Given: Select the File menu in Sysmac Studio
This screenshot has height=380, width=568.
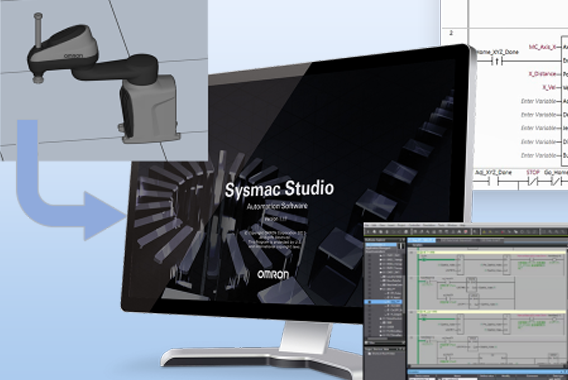Looking at the screenshot, I should point(367,225).
